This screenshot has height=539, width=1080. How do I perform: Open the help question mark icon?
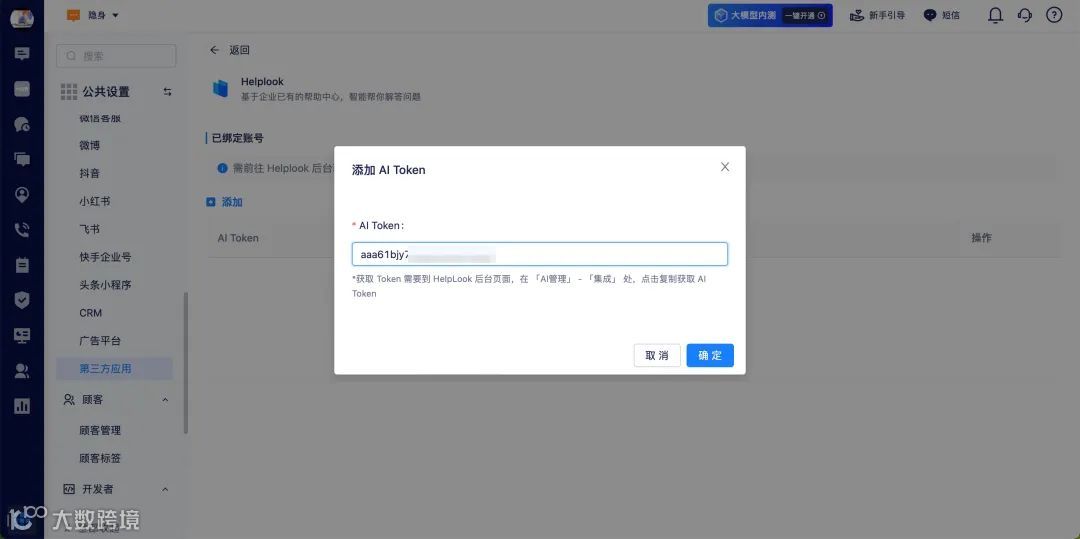(x=1055, y=15)
